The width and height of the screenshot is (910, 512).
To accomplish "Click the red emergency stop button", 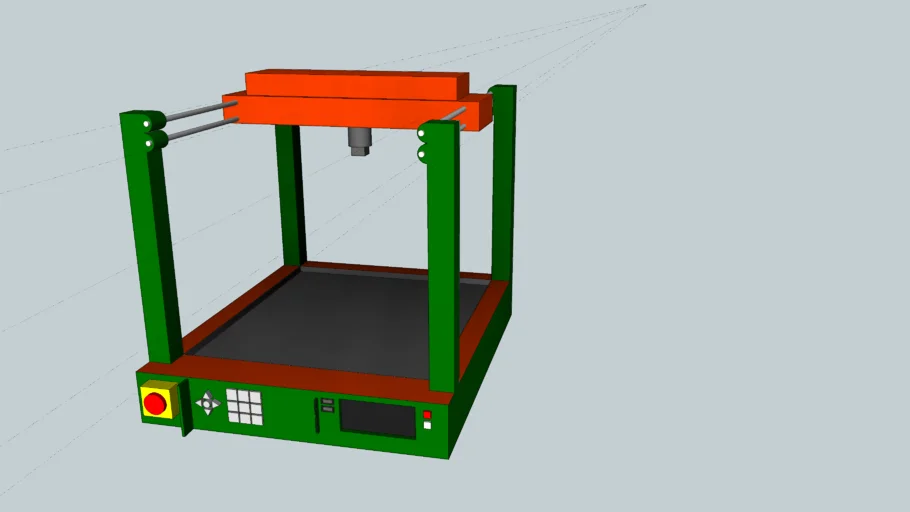I will (x=155, y=403).
